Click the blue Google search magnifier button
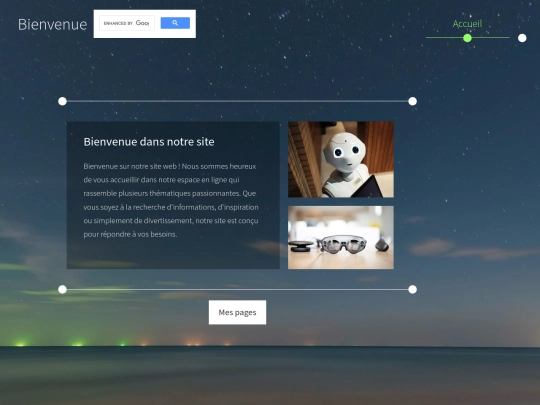Viewport: 540px width, 405px height. [x=175, y=23]
